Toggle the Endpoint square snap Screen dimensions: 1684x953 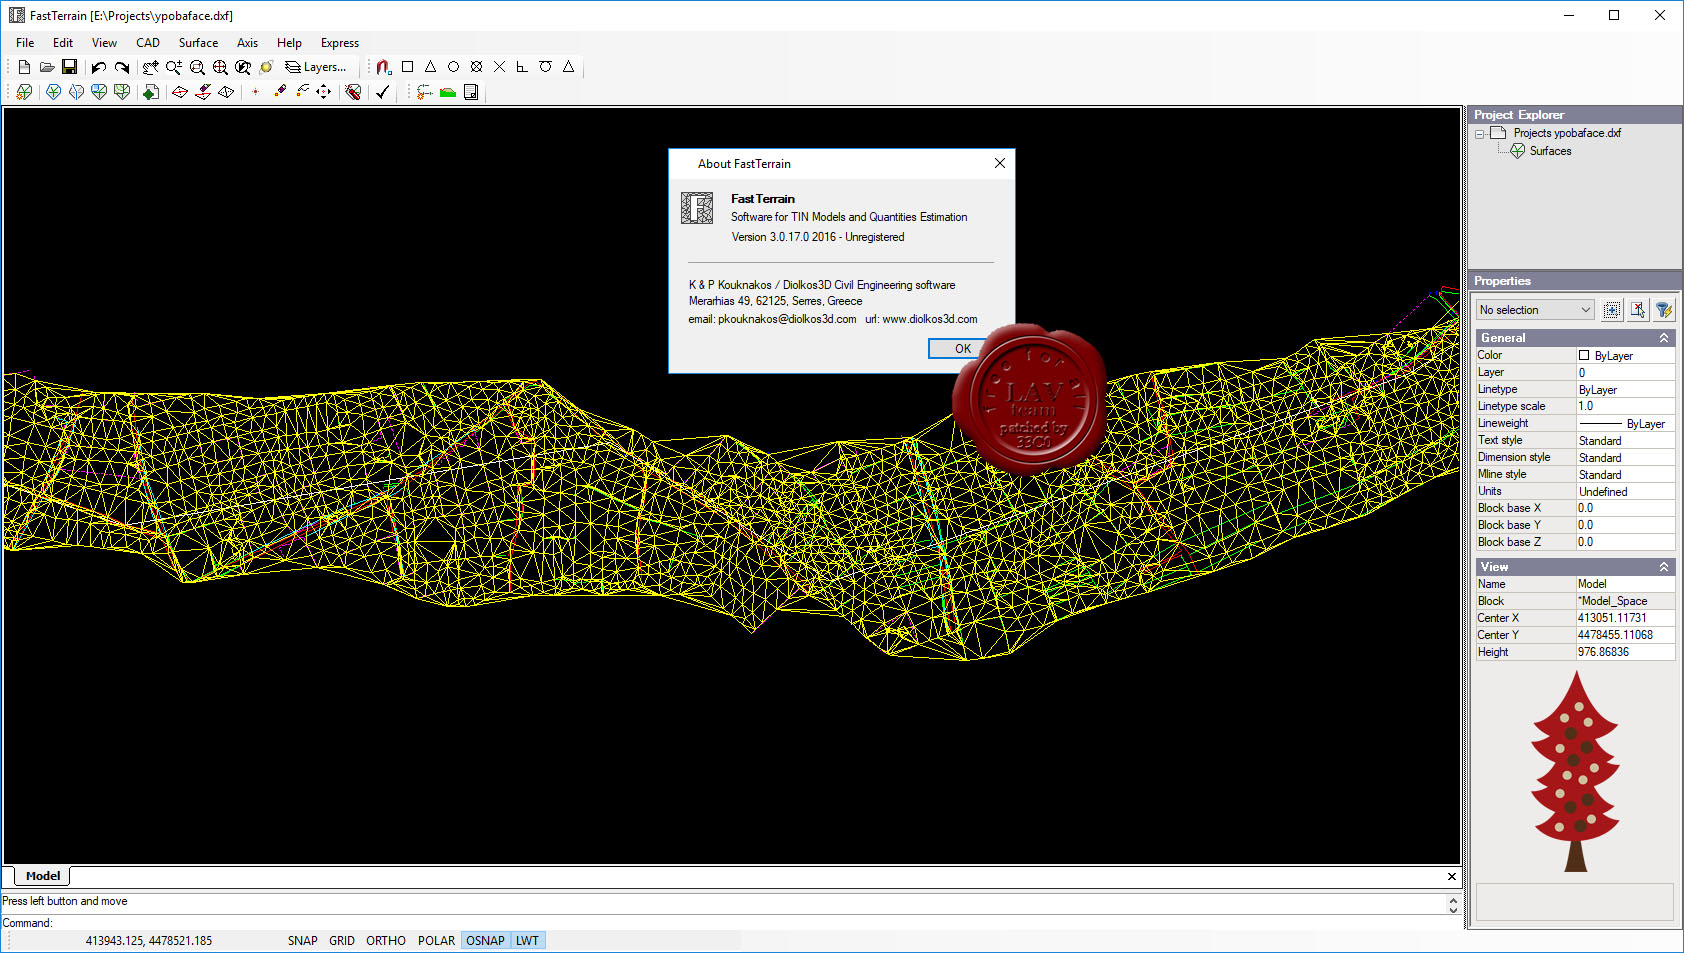coord(407,67)
